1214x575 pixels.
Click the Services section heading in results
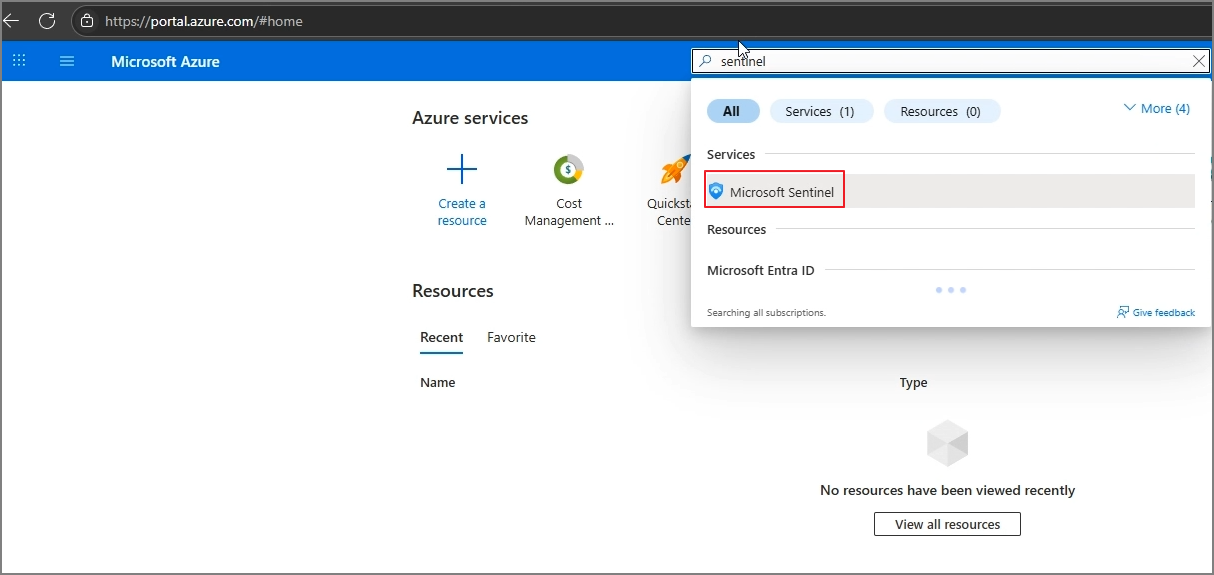coord(731,154)
